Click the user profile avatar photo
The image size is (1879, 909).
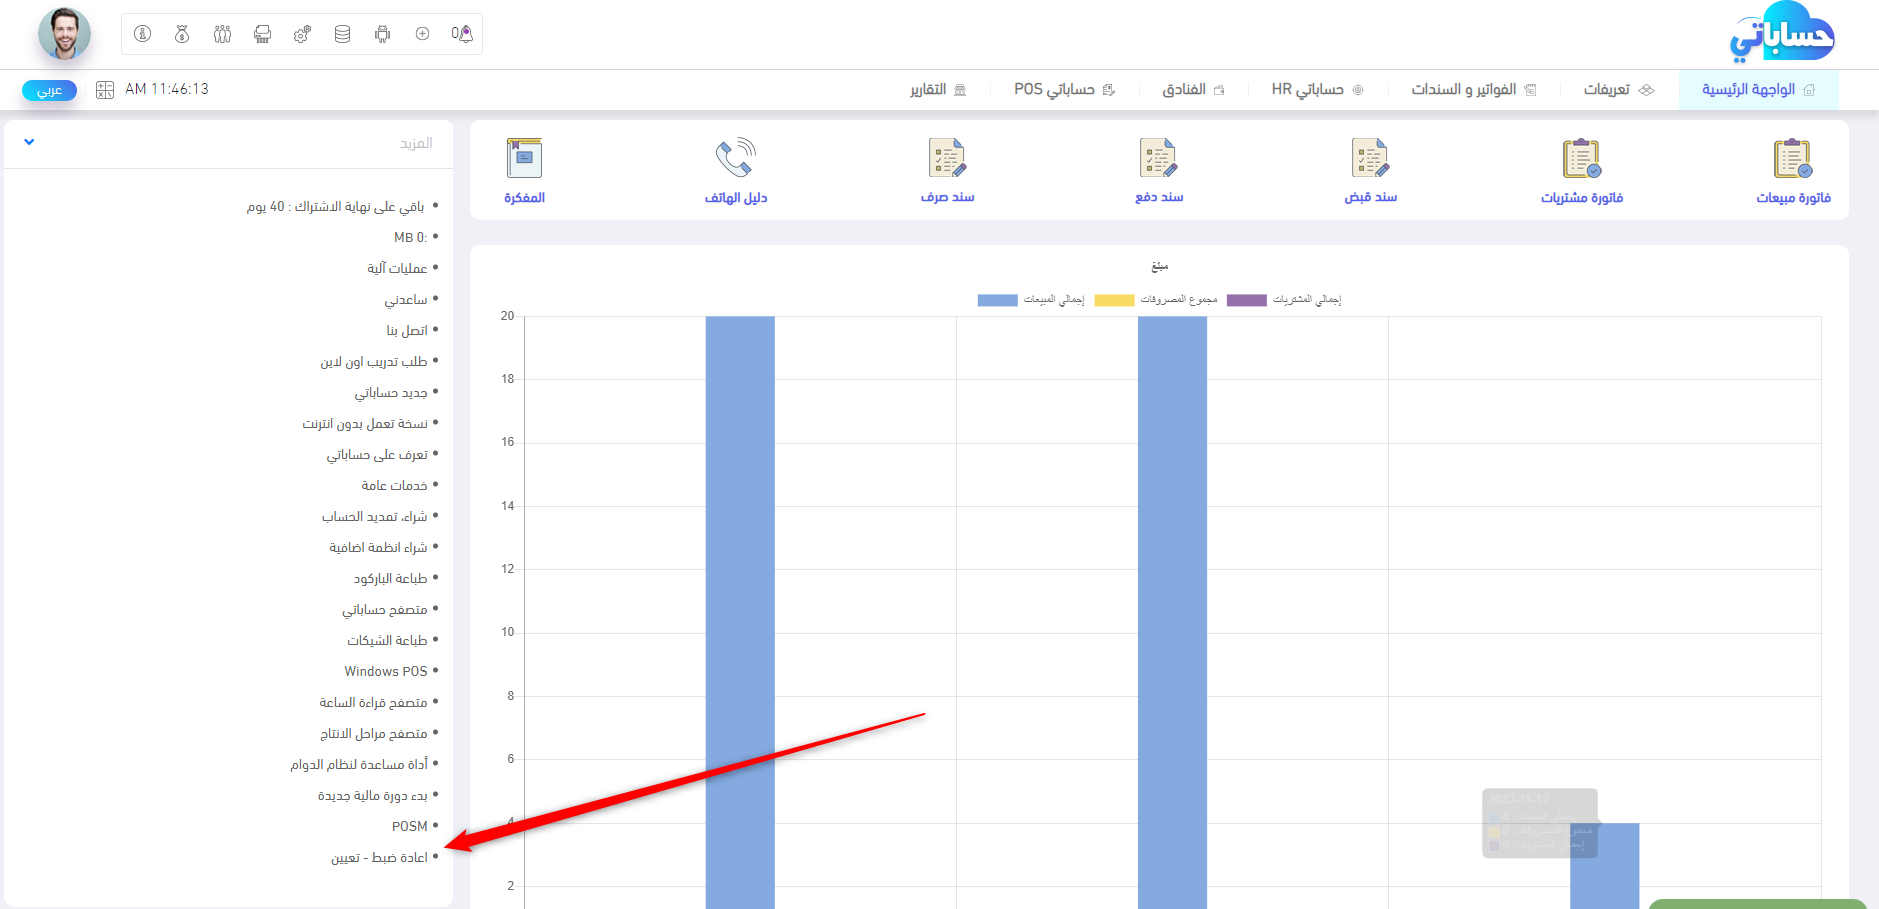click(64, 34)
